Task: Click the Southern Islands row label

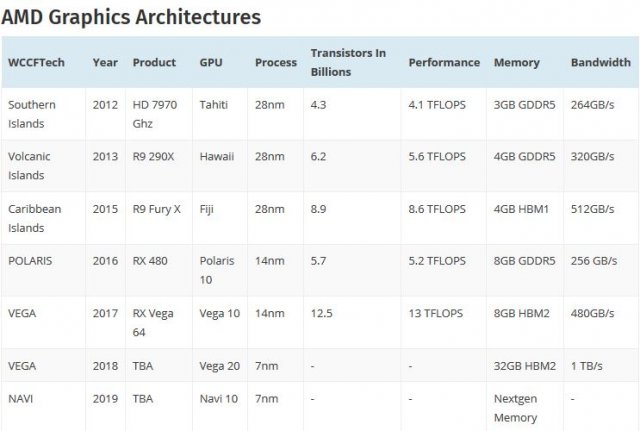Action: 33,113
